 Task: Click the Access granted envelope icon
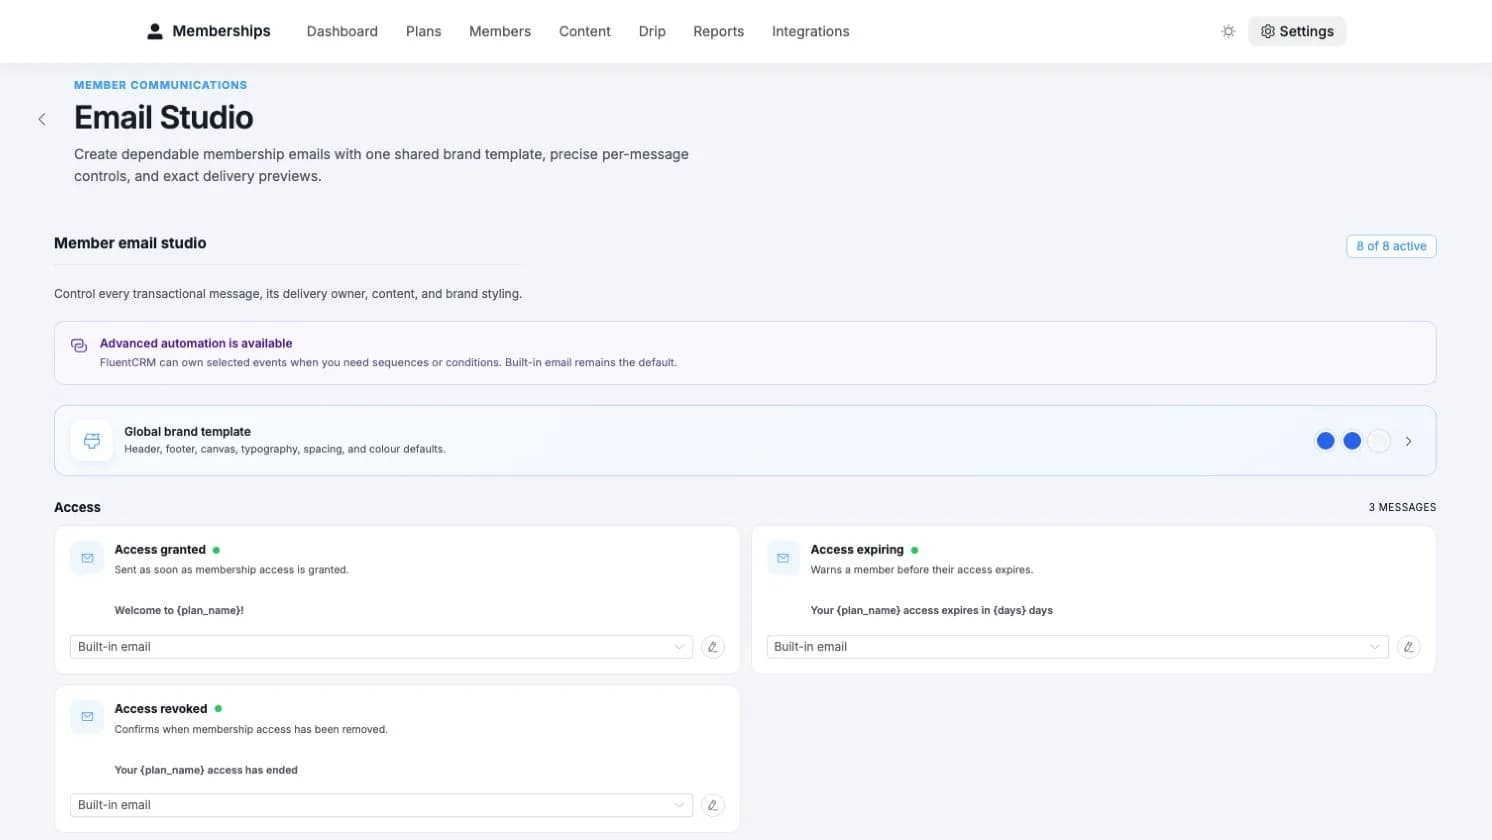click(87, 558)
